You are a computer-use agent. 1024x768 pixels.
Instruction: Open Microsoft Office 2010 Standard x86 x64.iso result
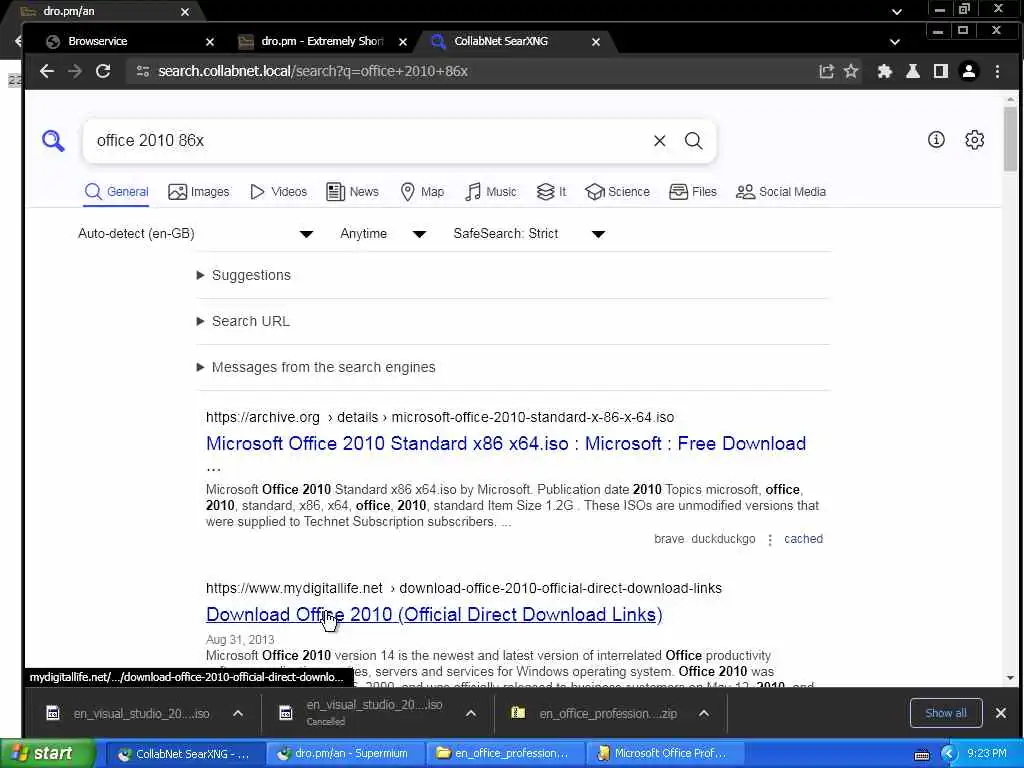506,443
